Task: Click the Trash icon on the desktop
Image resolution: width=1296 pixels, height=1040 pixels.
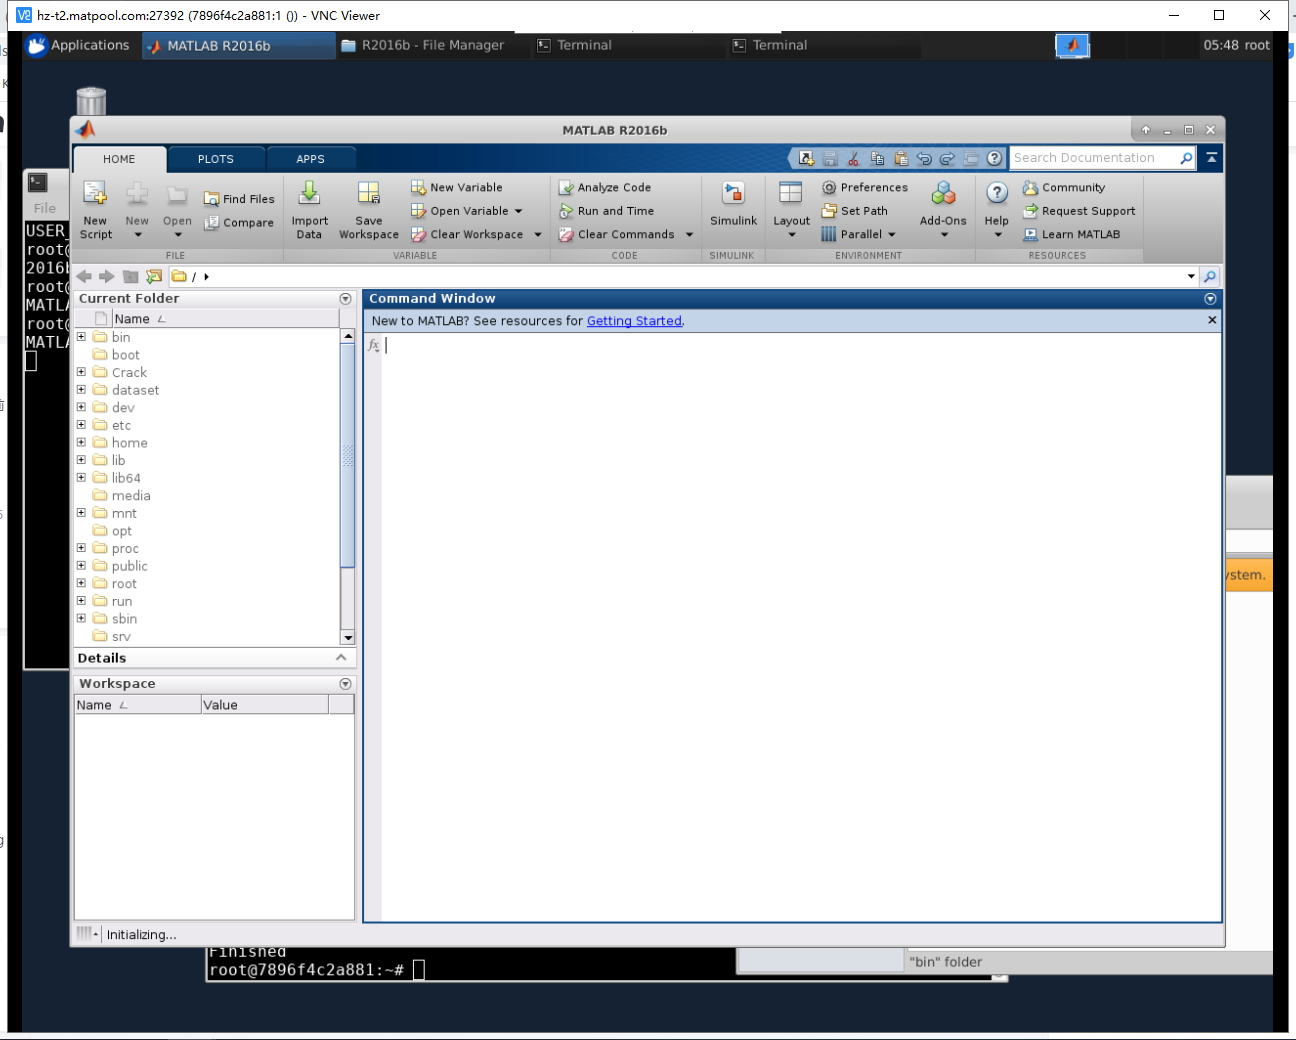Action: (91, 101)
